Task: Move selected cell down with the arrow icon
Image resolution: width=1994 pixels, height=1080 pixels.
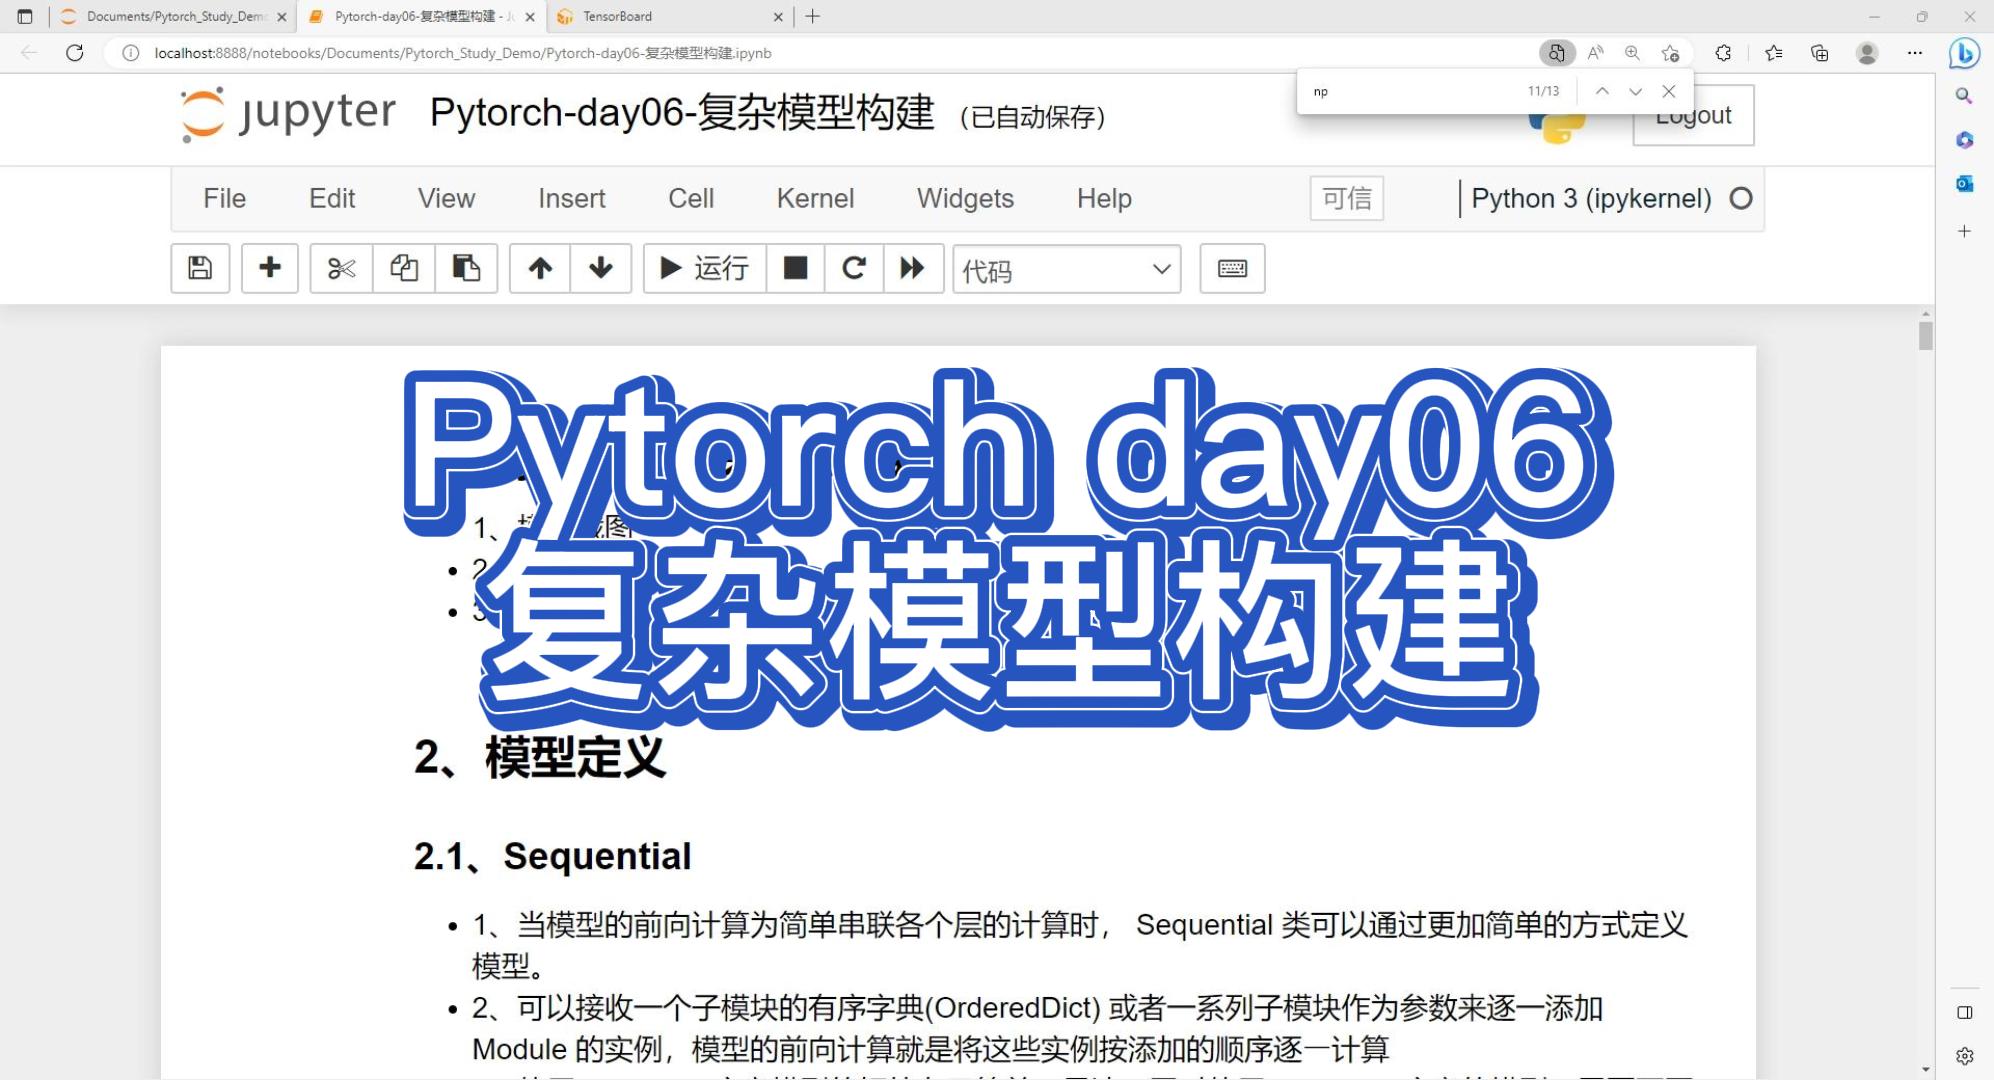Action: point(601,268)
